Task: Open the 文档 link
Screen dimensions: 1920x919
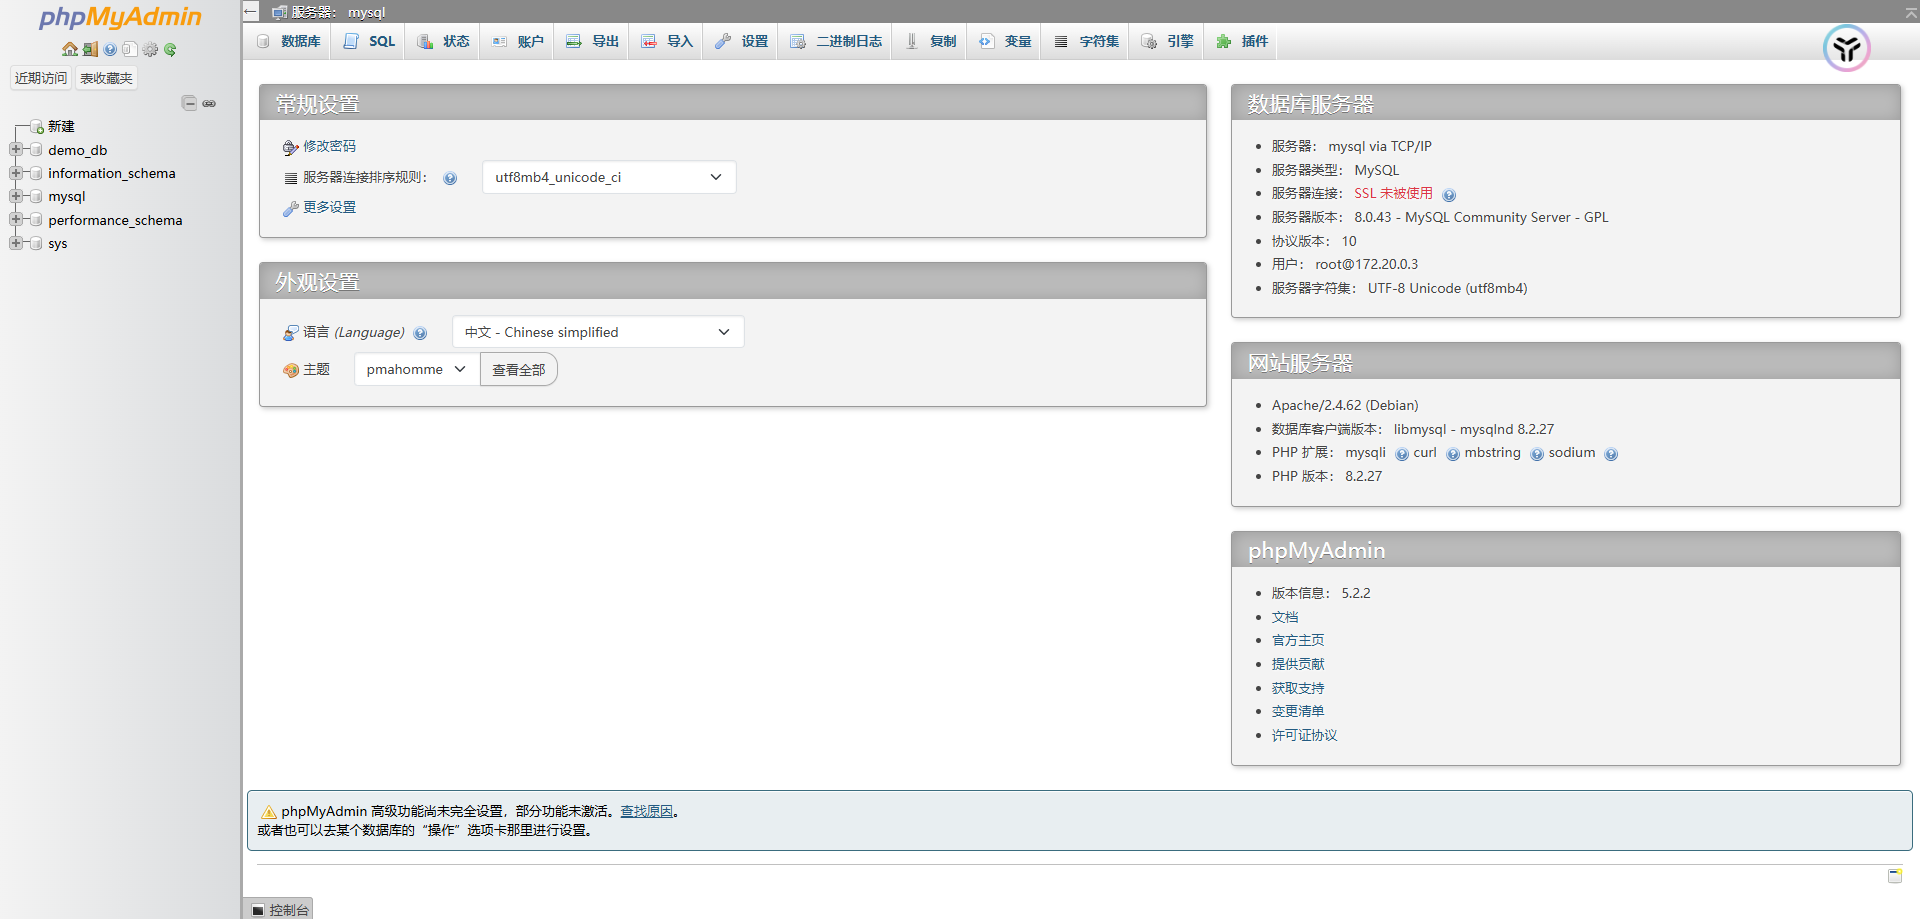Action: pyautogui.click(x=1285, y=617)
